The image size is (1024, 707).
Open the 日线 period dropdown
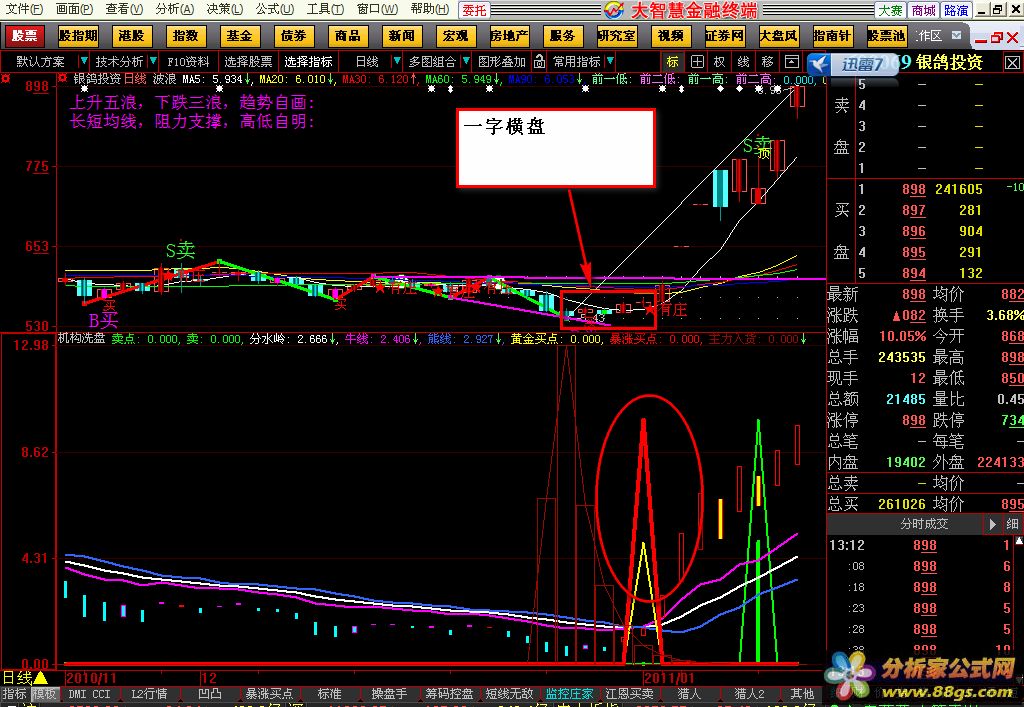(x=396, y=61)
